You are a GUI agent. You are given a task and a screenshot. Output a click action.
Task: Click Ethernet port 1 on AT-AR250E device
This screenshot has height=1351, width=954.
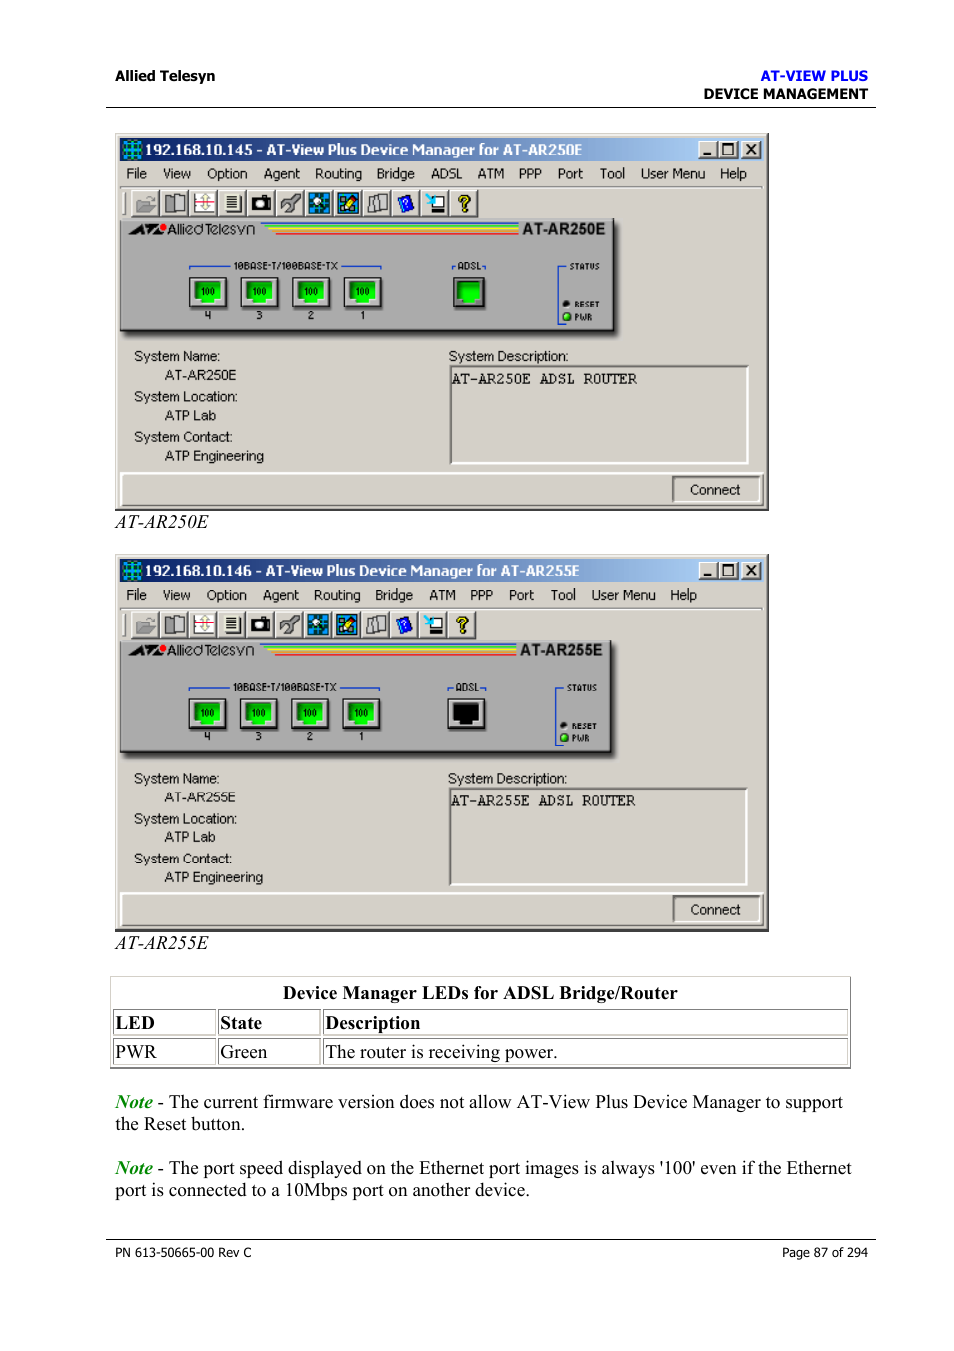coord(362,292)
